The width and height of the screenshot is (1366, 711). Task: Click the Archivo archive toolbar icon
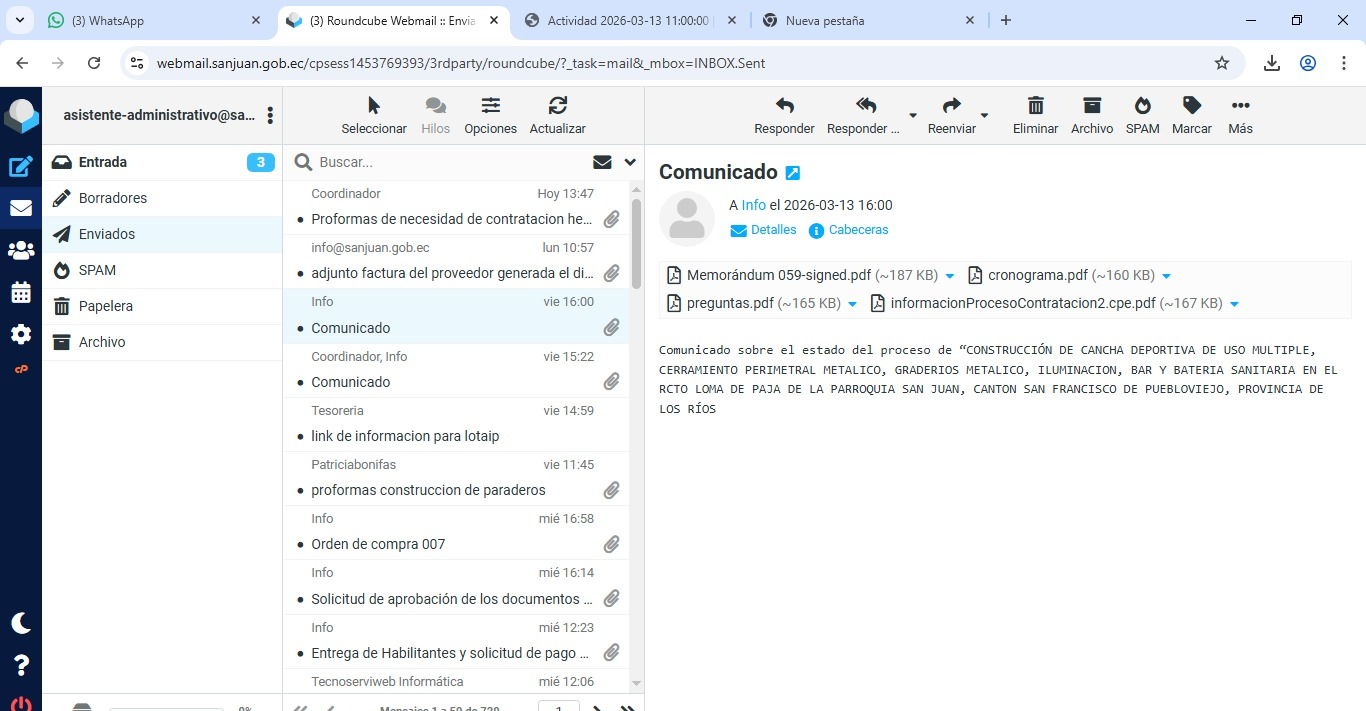point(1091,115)
